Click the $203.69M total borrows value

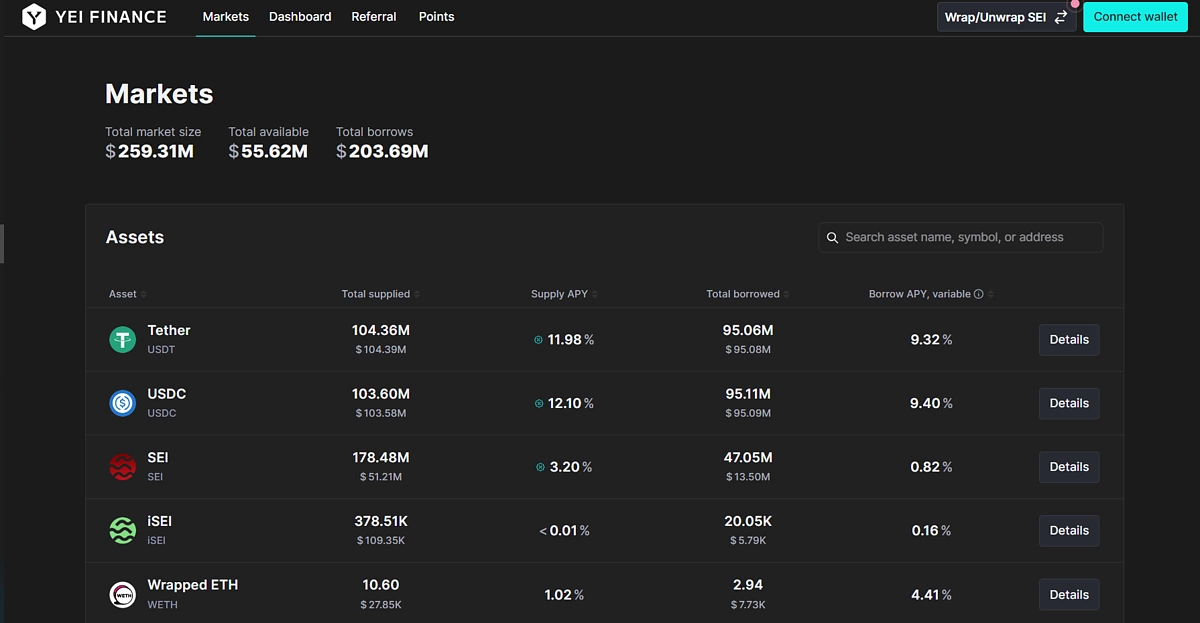pyautogui.click(x=382, y=152)
